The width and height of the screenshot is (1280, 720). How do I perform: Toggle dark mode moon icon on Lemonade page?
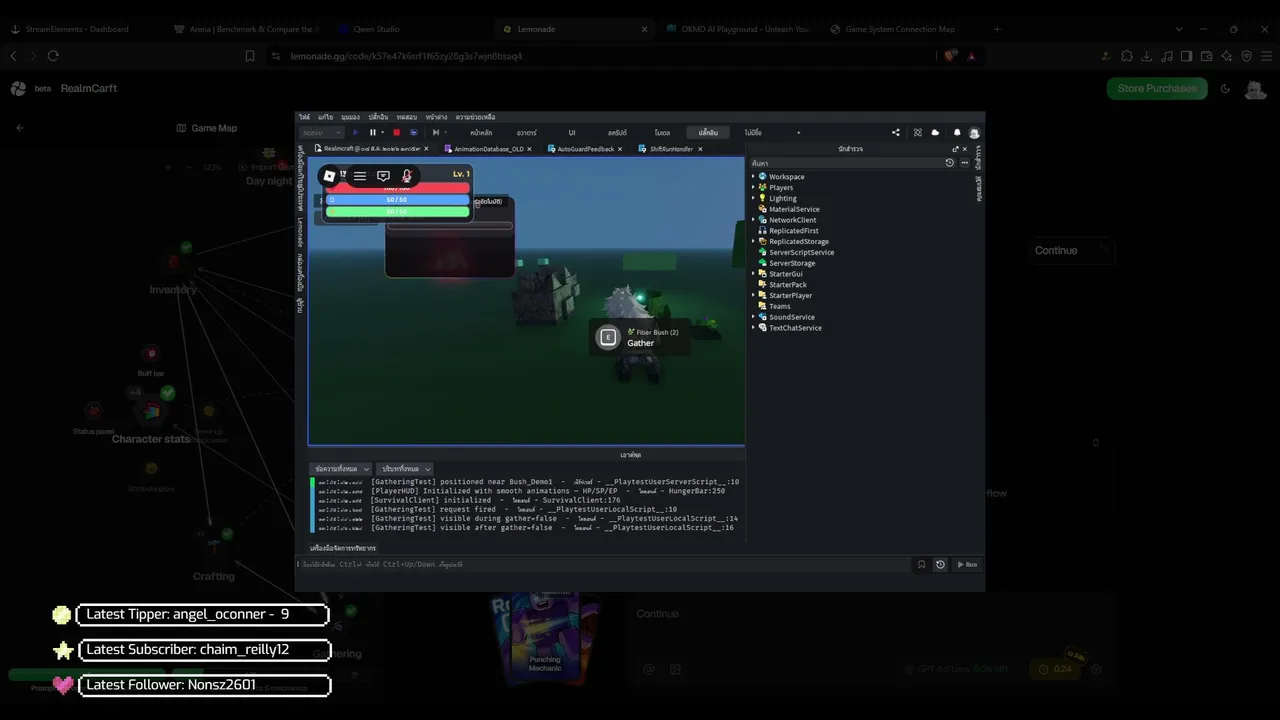point(1226,88)
